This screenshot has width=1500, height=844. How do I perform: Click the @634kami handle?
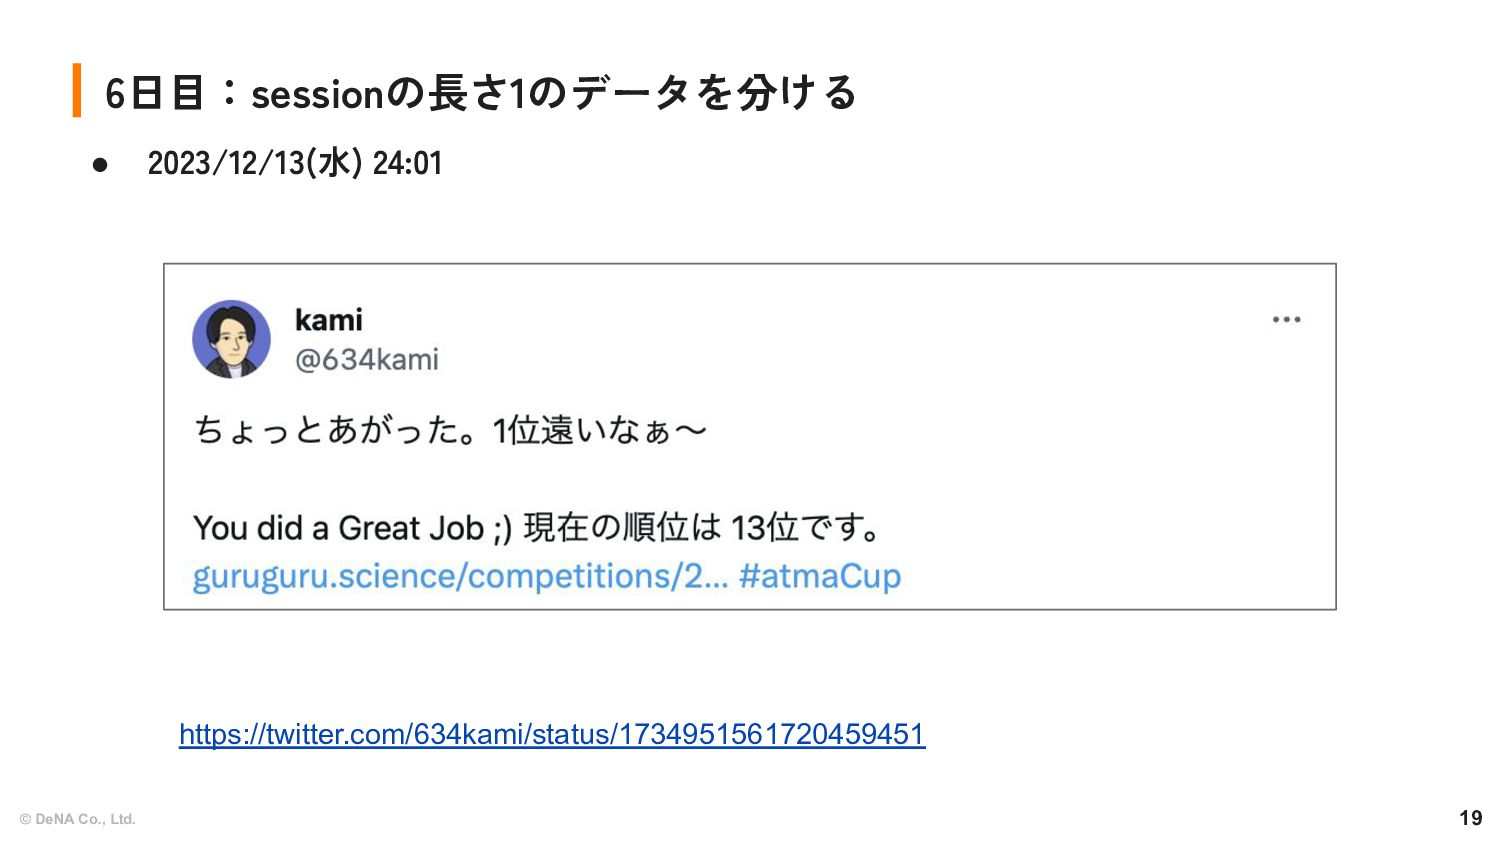[x=366, y=360]
